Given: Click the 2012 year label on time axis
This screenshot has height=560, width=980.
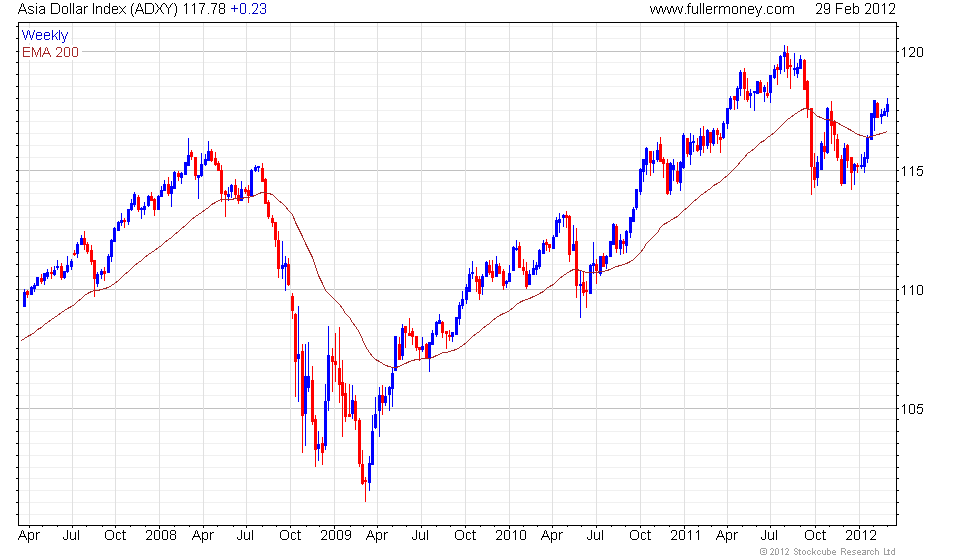Looking at the screenshot, I should (x=861, y=536).
